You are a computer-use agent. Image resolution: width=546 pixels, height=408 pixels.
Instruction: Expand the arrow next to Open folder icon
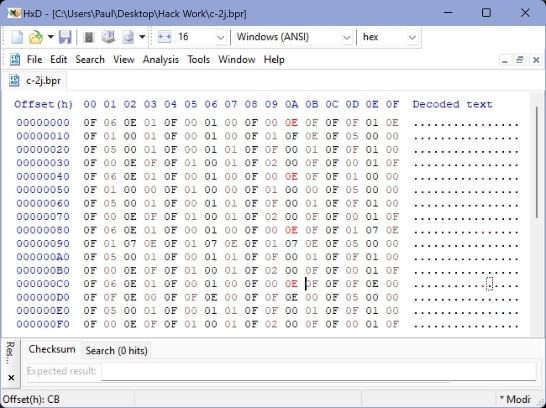50,37
